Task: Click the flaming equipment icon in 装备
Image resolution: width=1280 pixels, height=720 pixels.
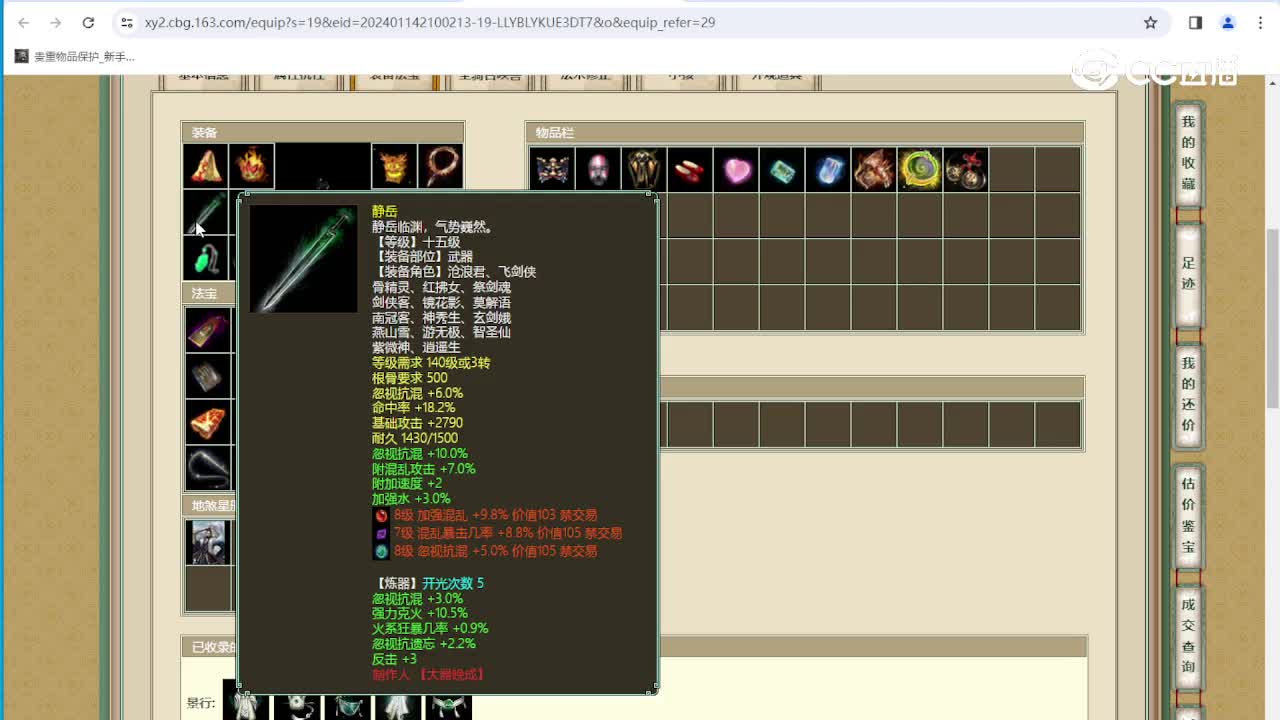Action: (251, 166)
